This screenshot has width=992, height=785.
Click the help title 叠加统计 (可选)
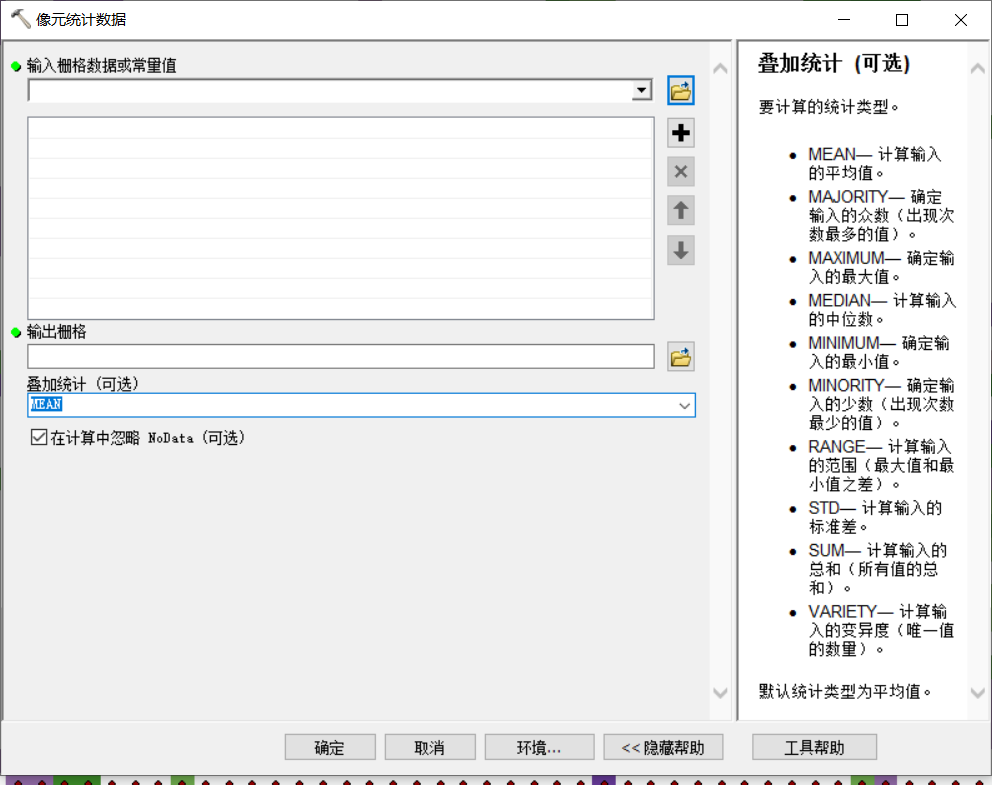[x=834, y=63]
